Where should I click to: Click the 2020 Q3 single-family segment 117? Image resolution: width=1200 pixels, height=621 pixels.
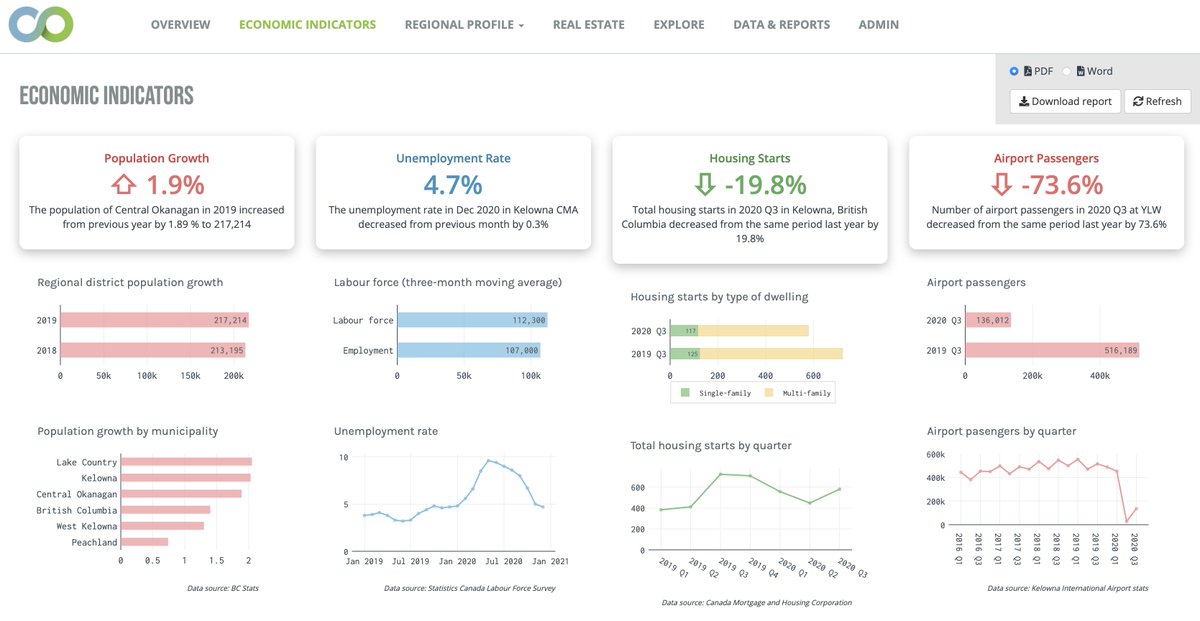pos(684,330)
